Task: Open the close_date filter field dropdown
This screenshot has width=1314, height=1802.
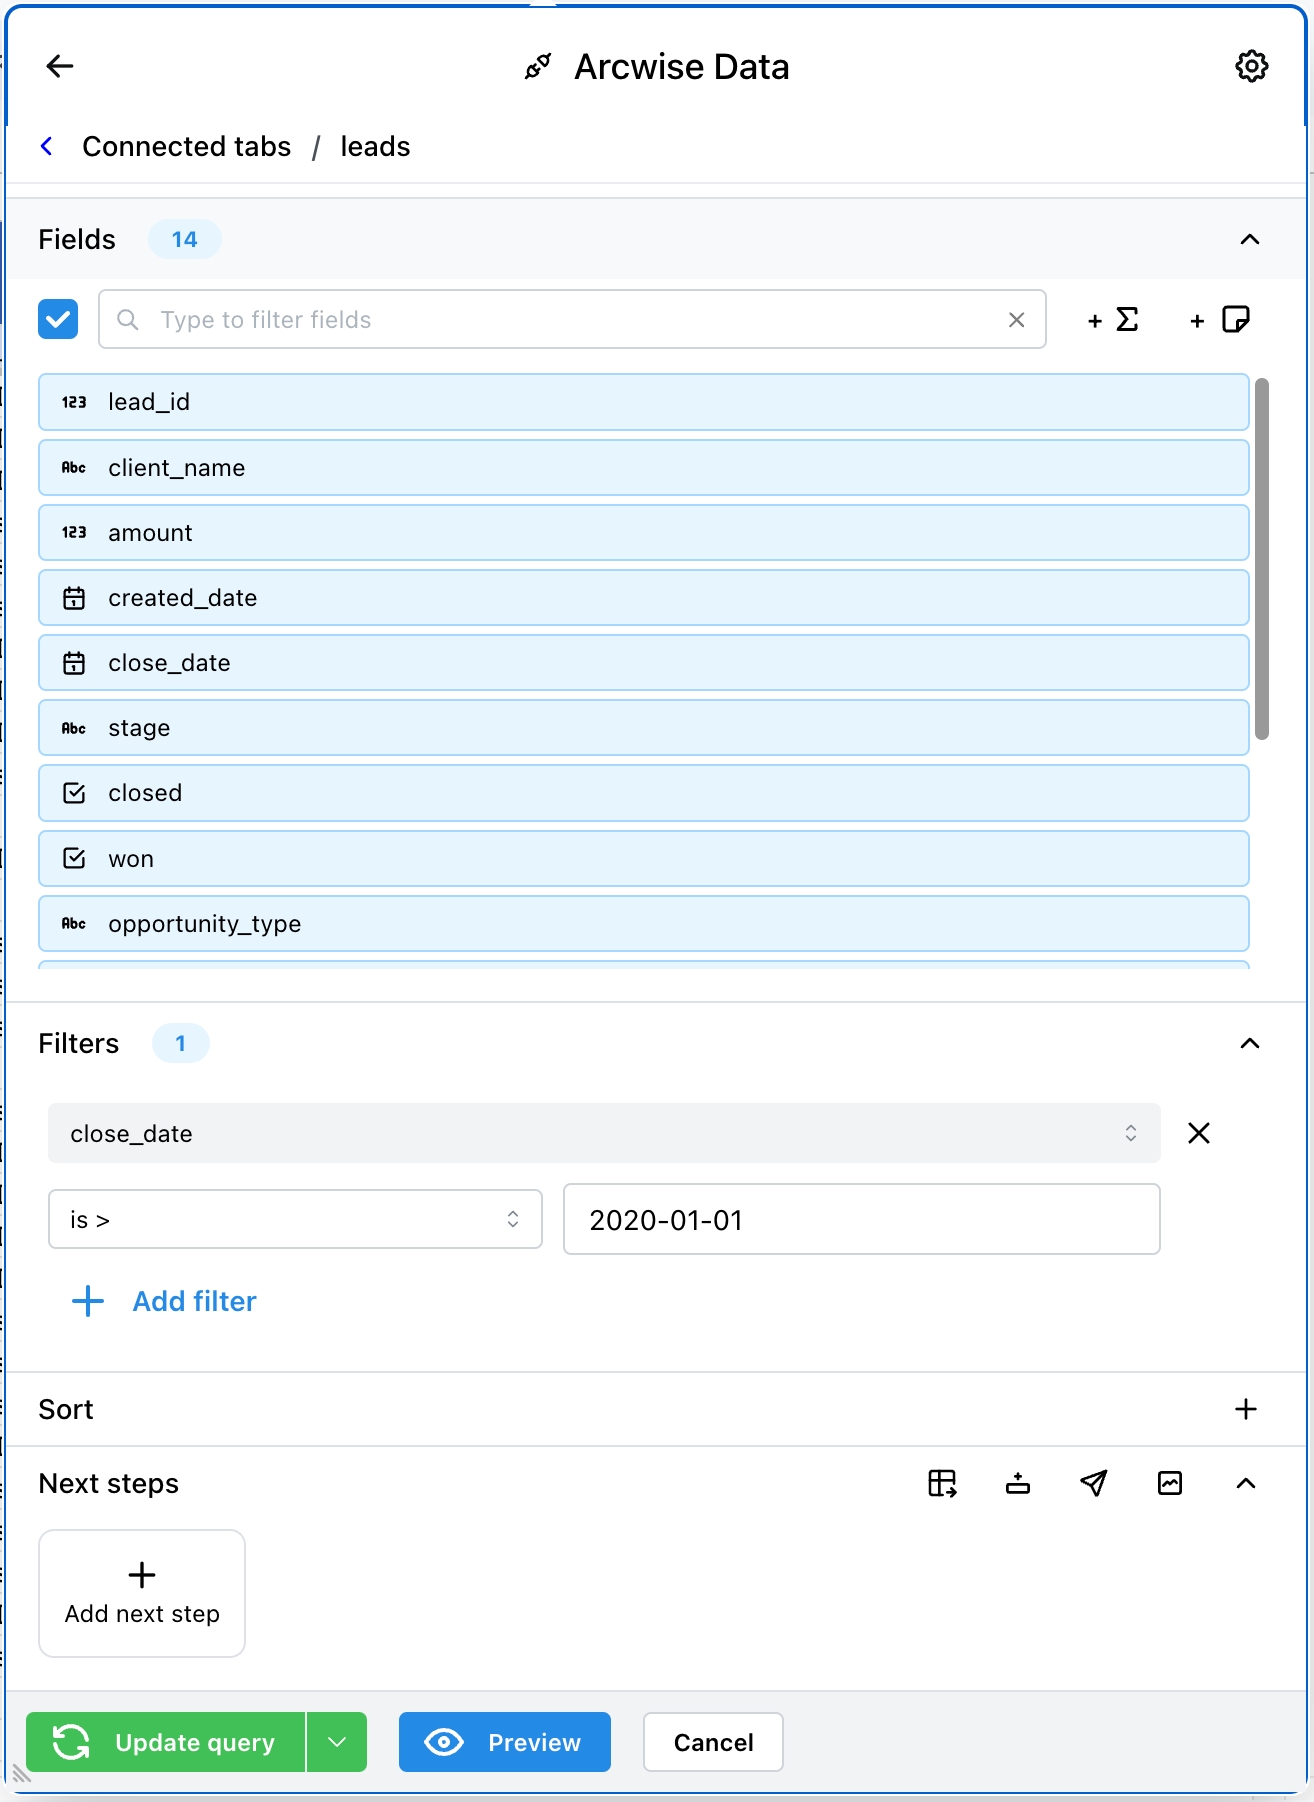Action: point(604,1133)
